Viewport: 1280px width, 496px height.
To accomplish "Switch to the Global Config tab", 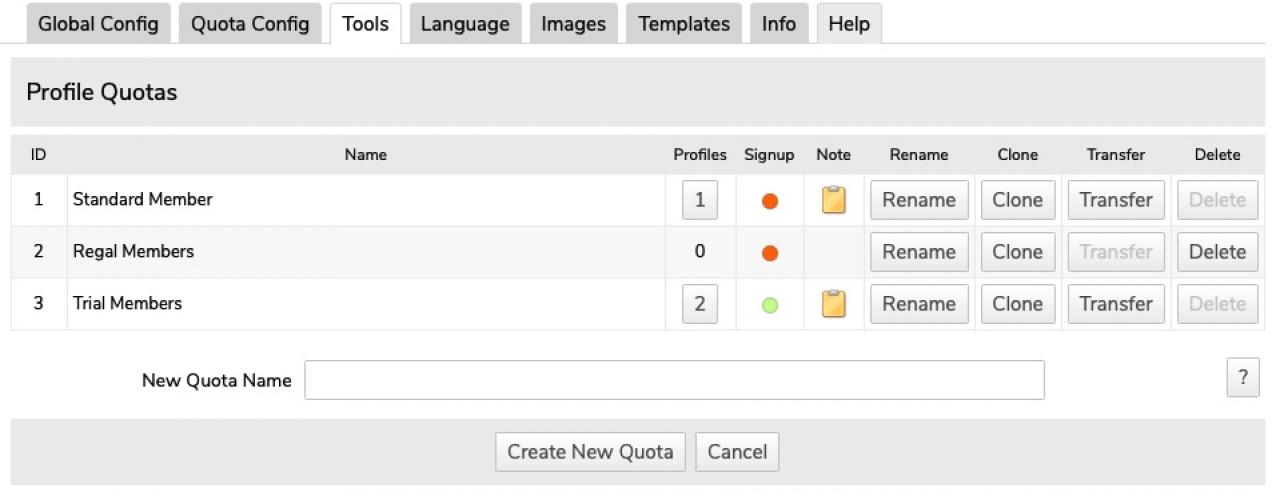I will pos(98,24).
